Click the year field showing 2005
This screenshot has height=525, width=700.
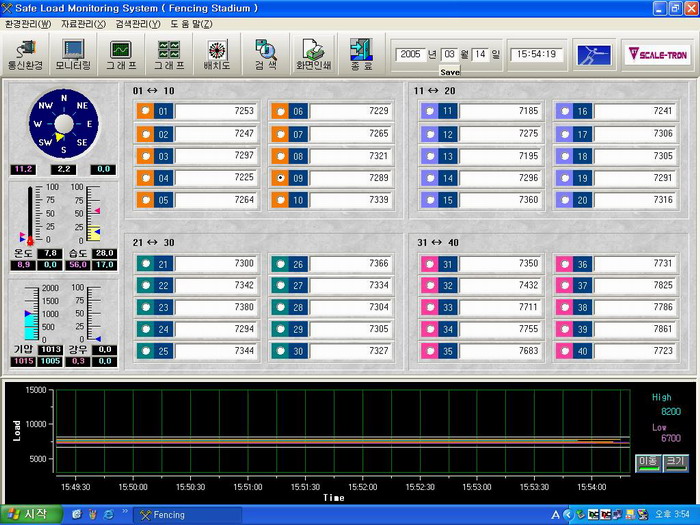pyautogui.click(x=408, y=54)
